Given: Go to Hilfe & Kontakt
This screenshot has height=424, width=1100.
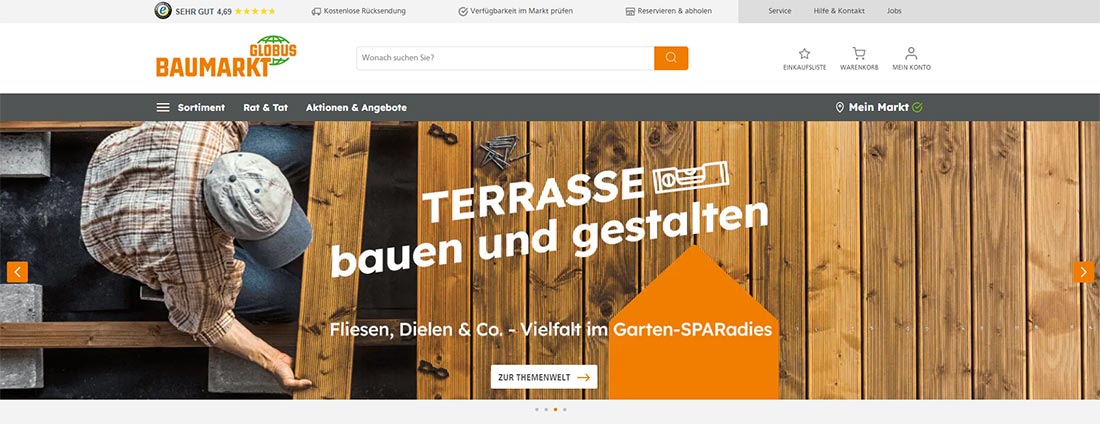Looking at the screenshot, I should tap(839, 11).
